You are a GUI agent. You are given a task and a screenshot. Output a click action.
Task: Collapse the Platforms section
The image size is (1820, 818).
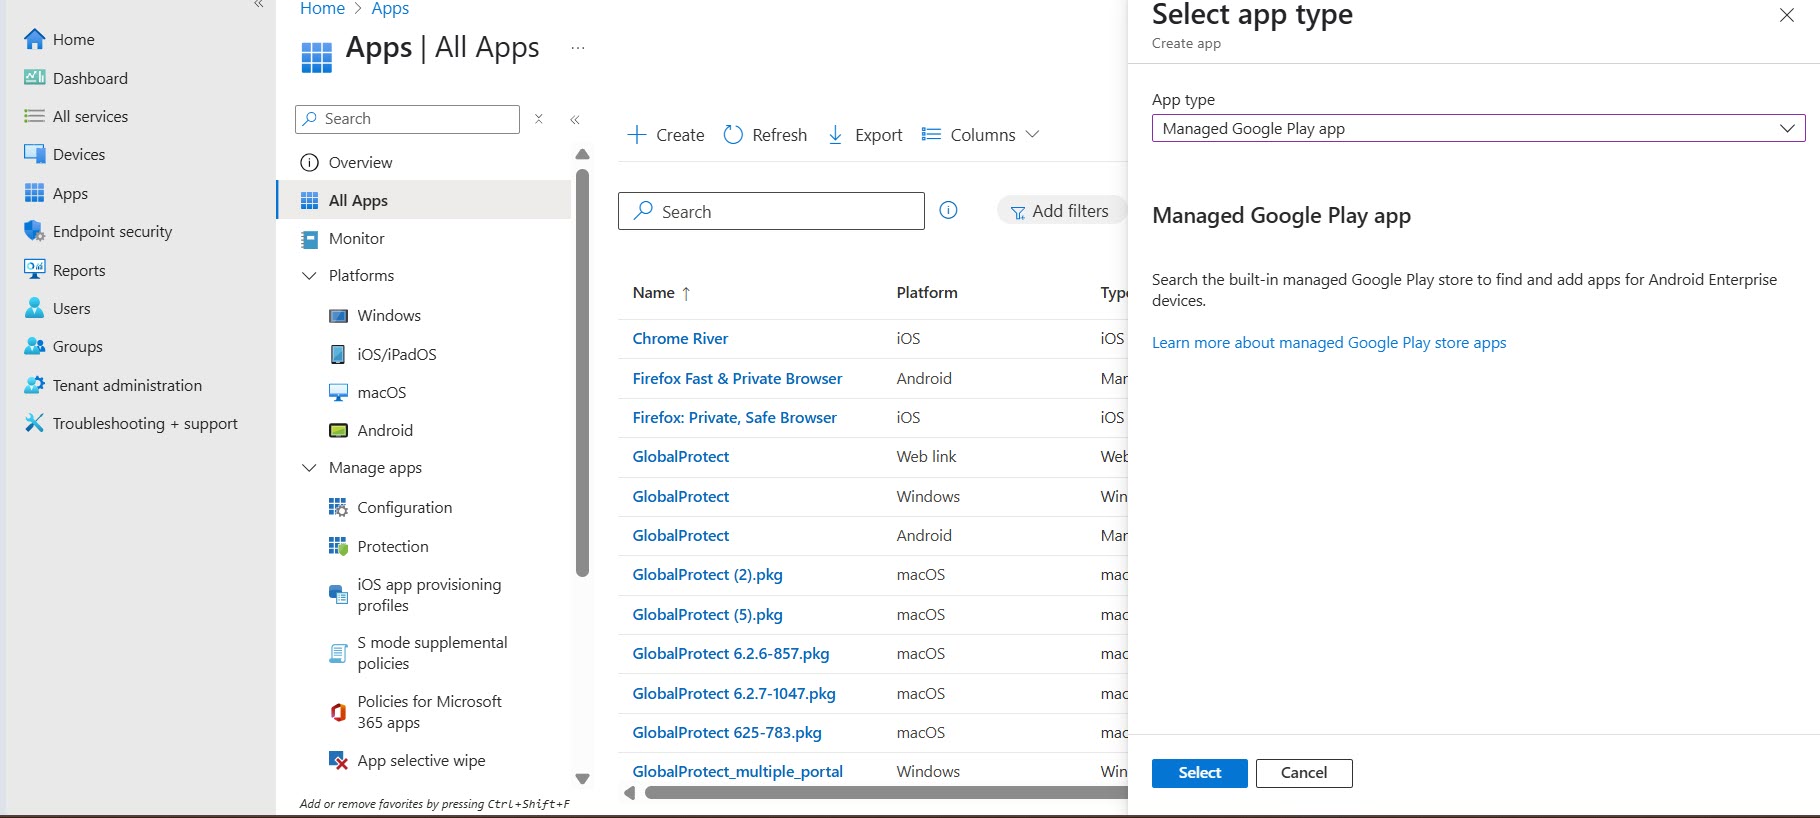click(309, 276)
